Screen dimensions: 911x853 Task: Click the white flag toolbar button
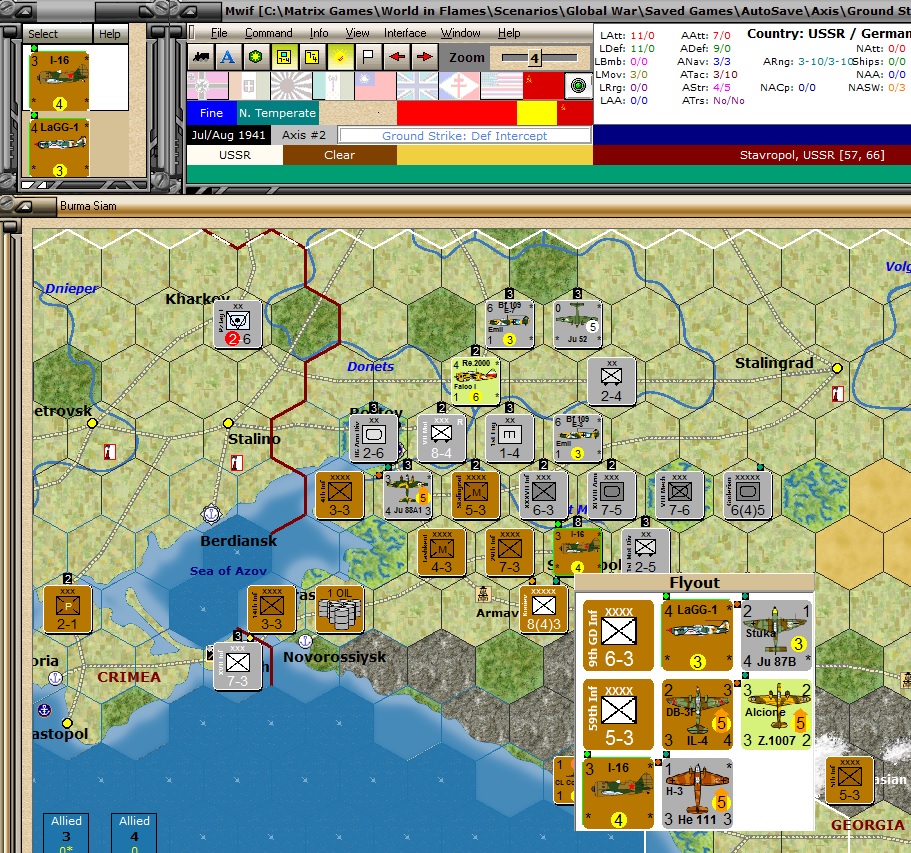point(368,57)
